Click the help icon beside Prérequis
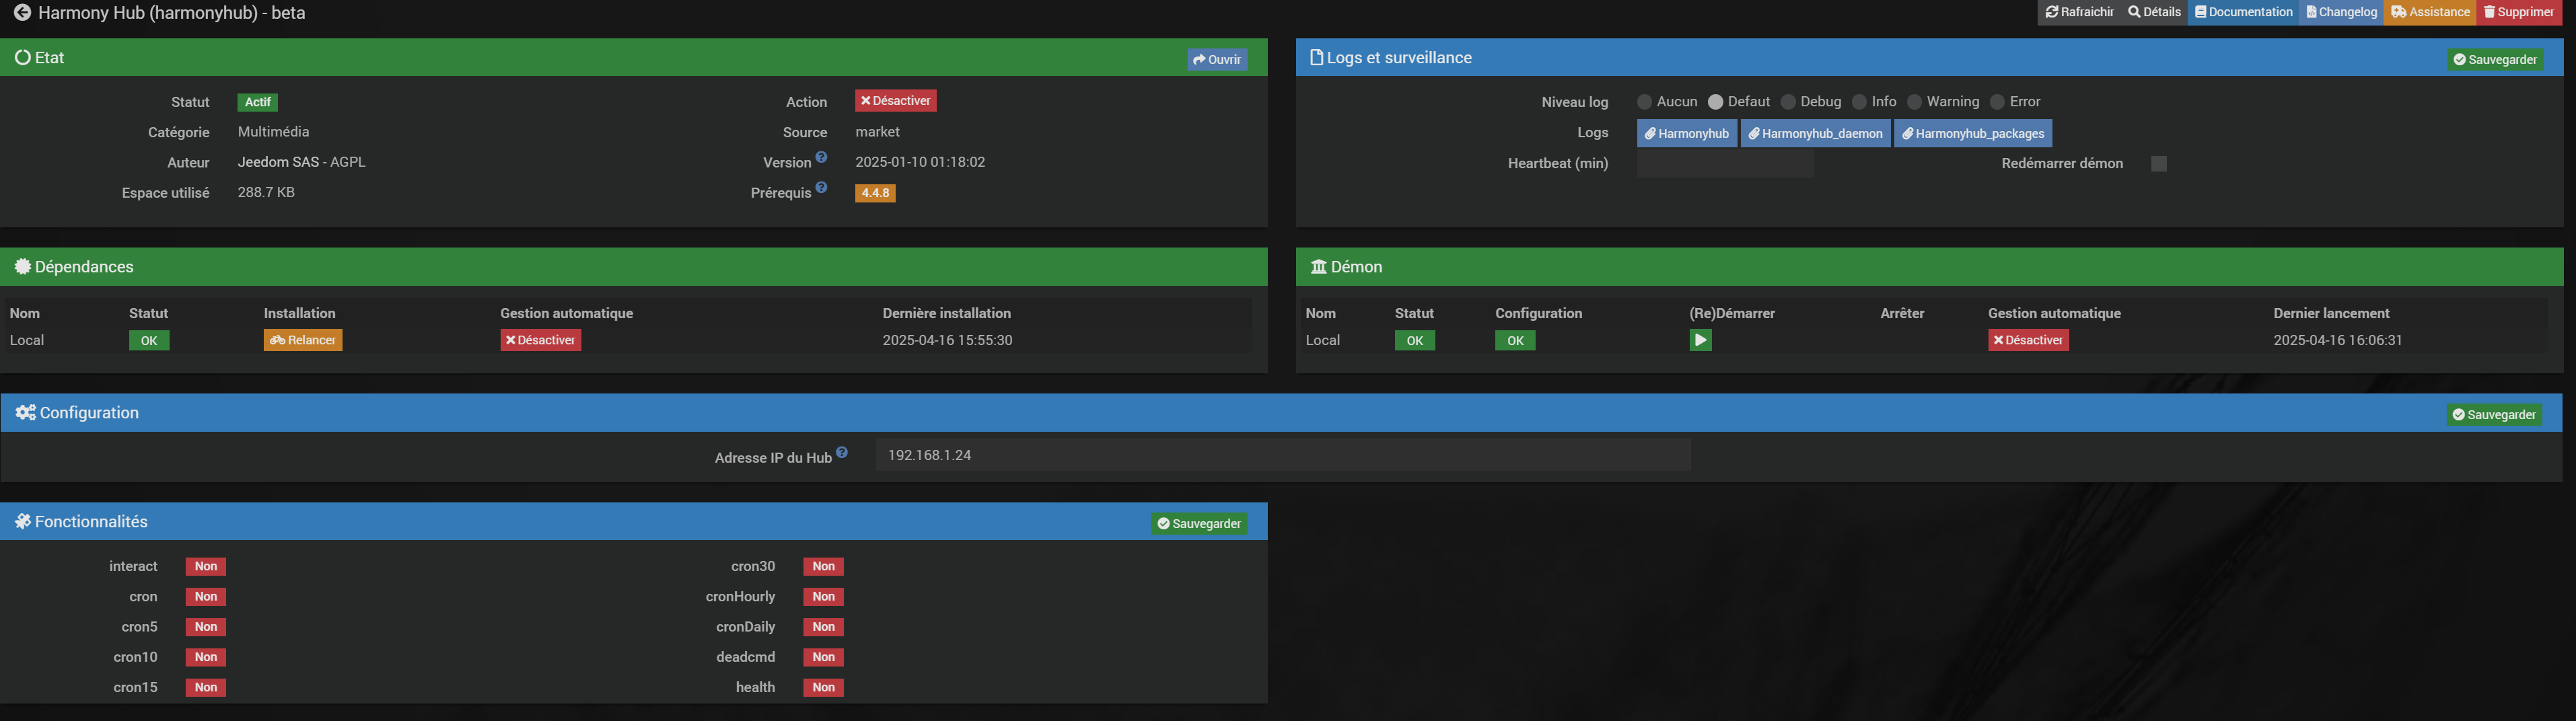This screenshot has width=2576, height=721. (821, 187)
